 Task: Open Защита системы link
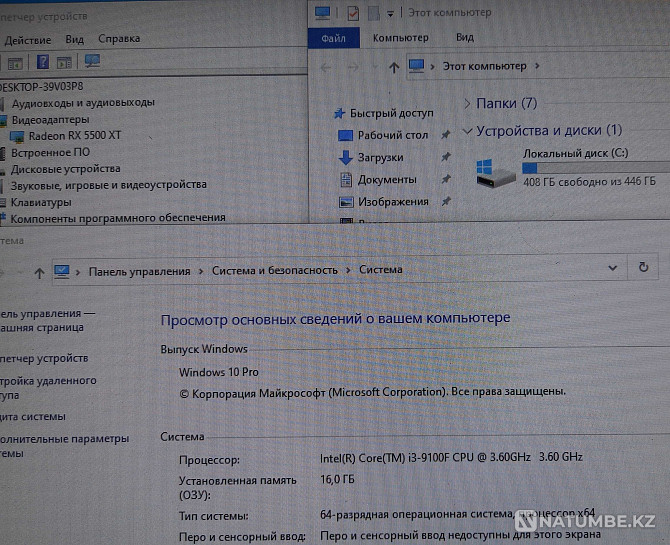(32, 416)
